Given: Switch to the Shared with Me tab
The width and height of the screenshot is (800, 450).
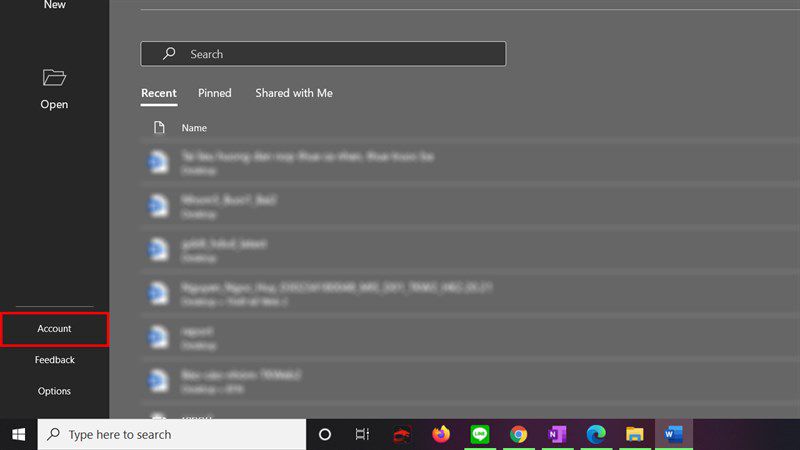Looking at the screenshot, I should [294, 93].
